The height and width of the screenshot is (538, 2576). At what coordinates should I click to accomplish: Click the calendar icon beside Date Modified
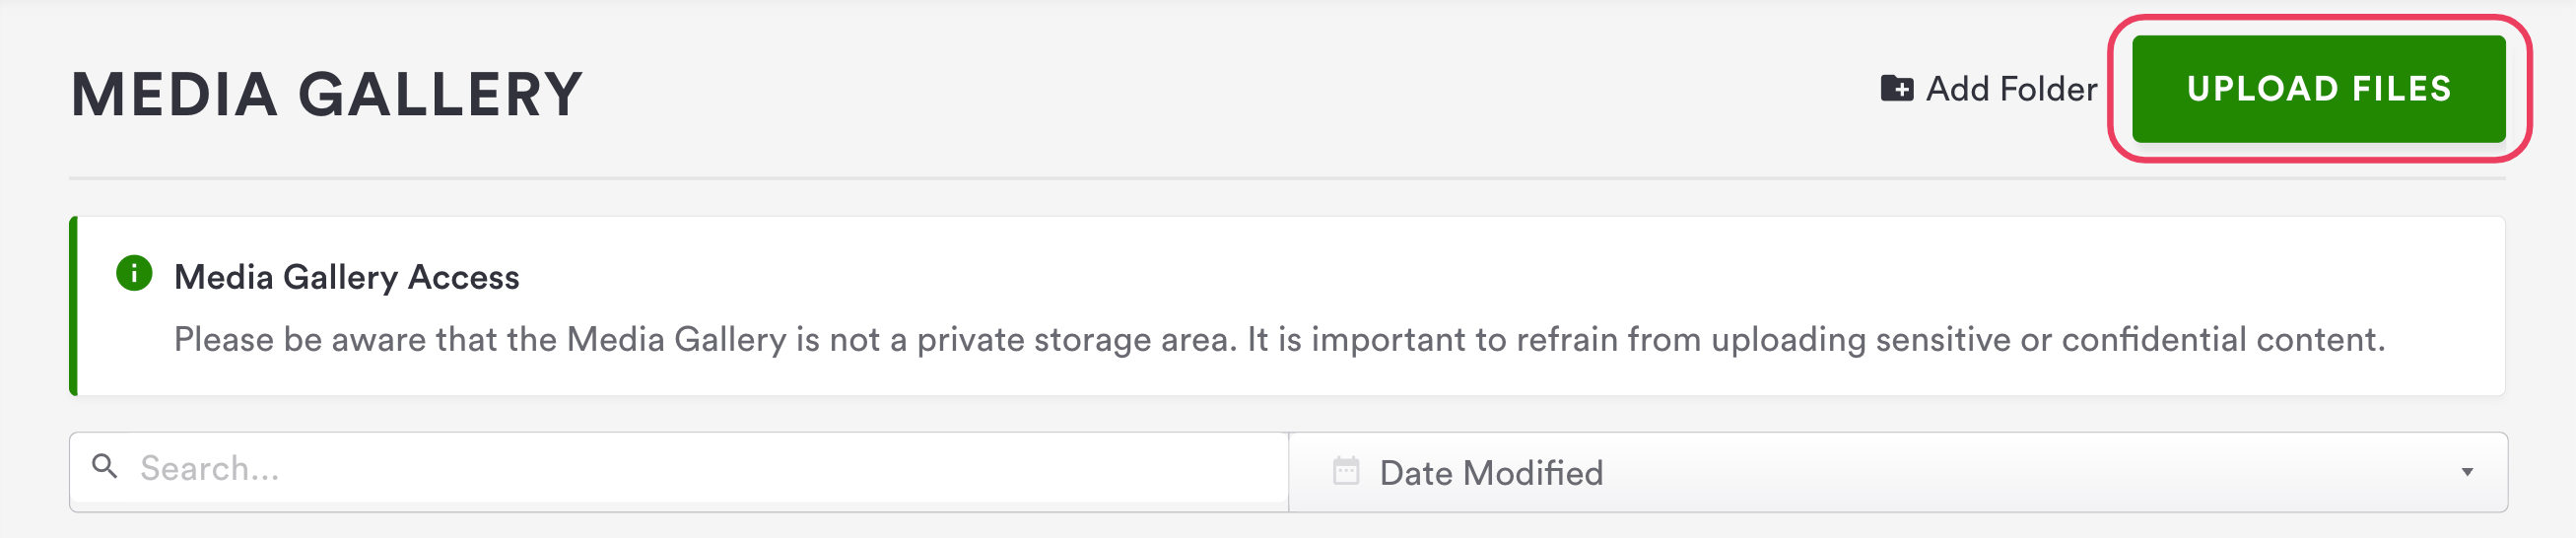pyautogui.click(x=1346, y=471)
